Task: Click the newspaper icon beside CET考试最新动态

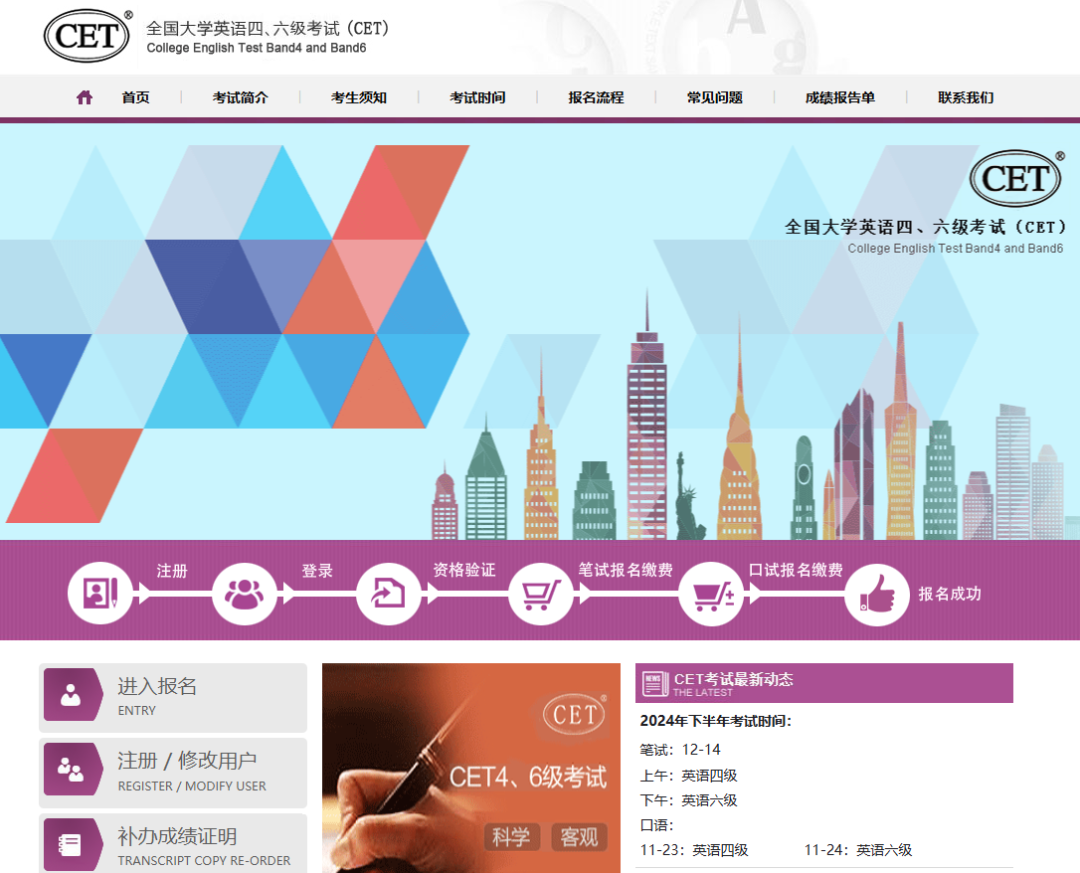Action: pyautogui.click(x=656, y=682)
